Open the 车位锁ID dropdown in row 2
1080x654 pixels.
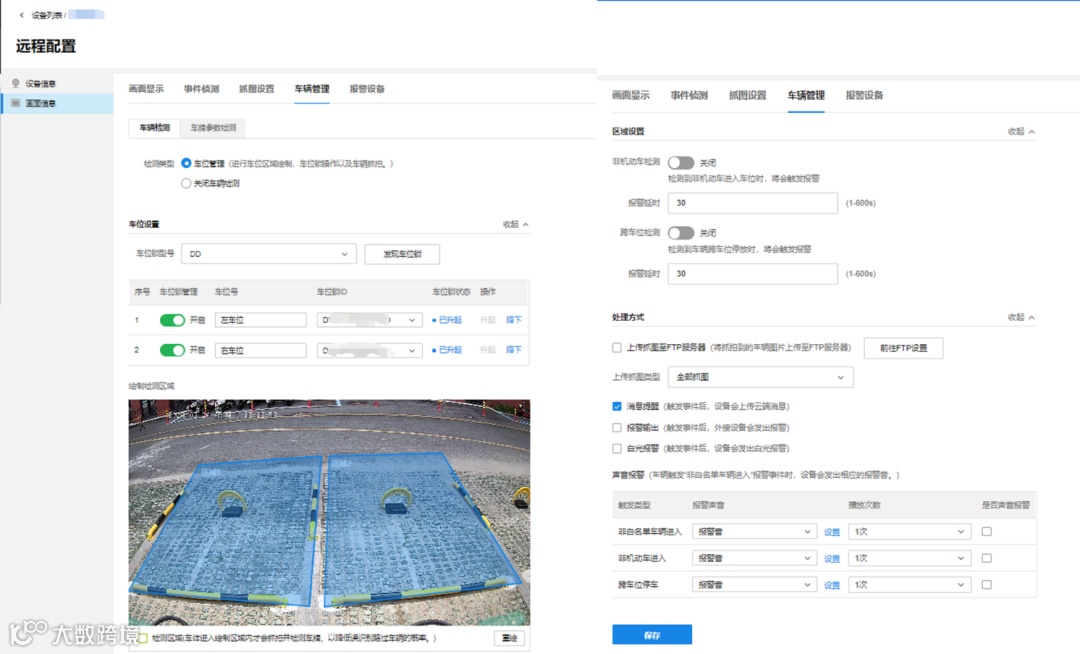(369, 350)
